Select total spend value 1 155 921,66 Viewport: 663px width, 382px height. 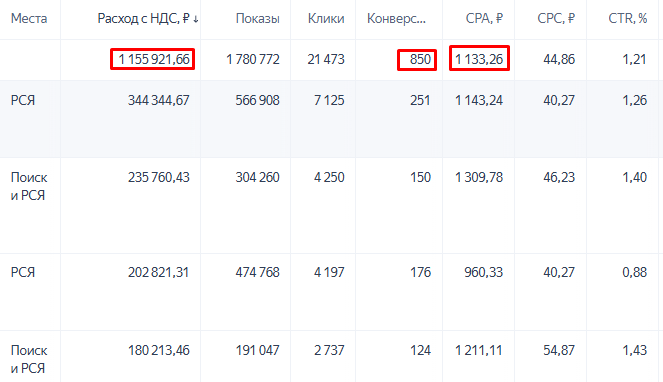click(x=153, y=59)
